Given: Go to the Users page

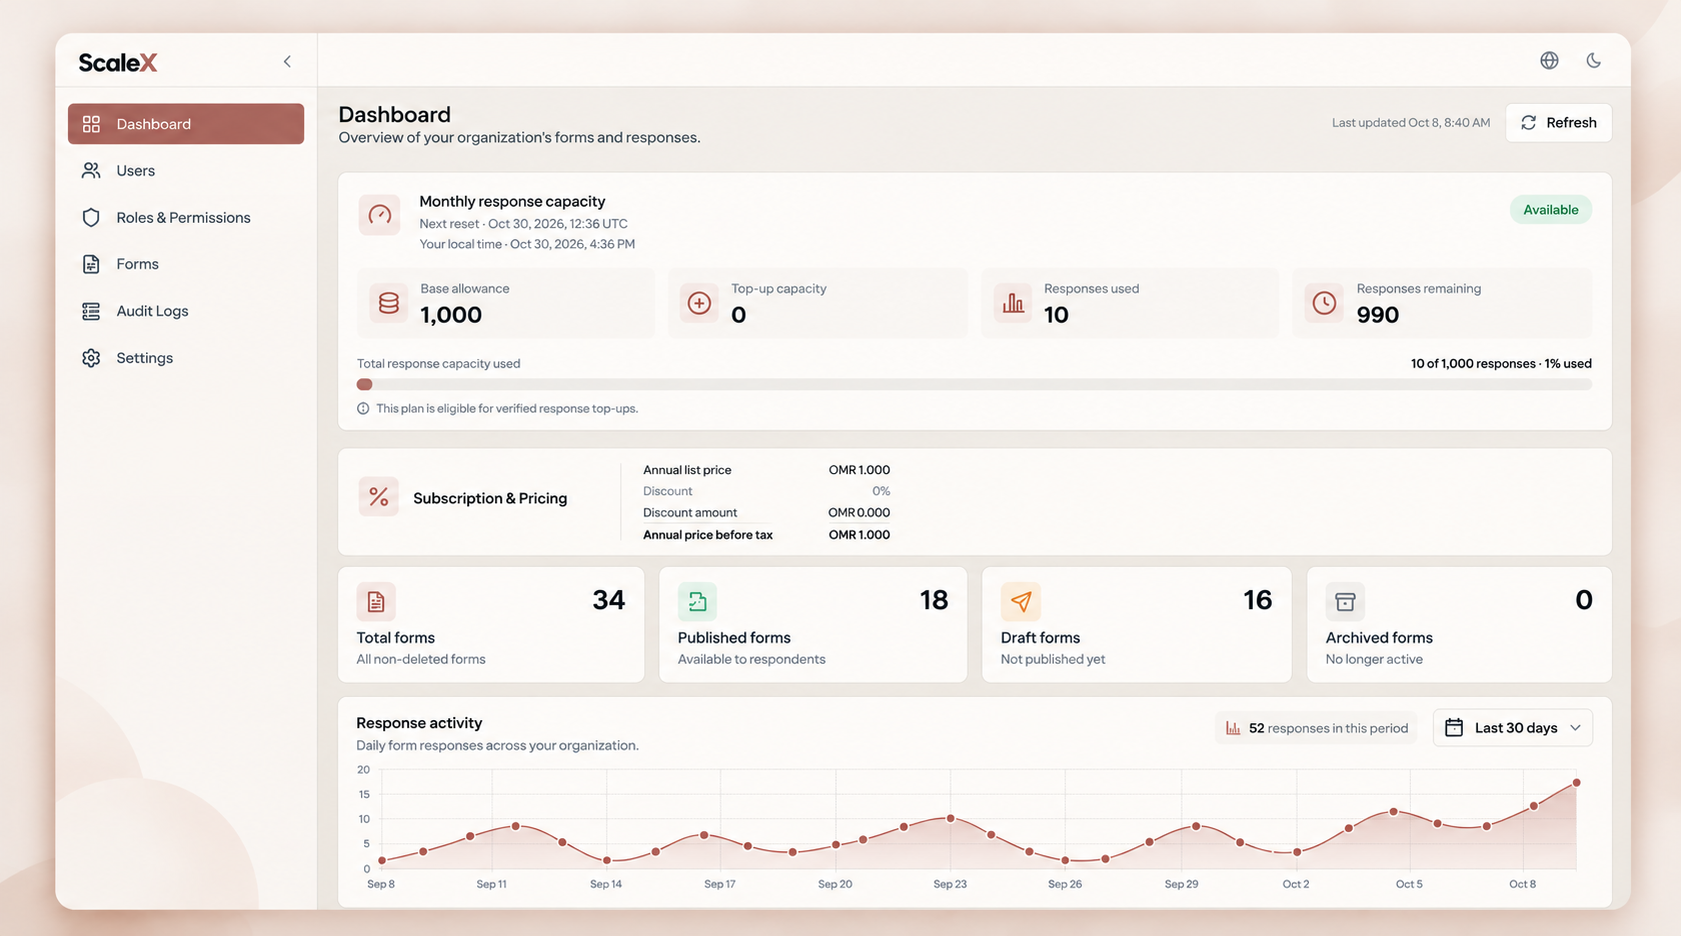Looking at the screenshot, I should (x=186, y=171).
